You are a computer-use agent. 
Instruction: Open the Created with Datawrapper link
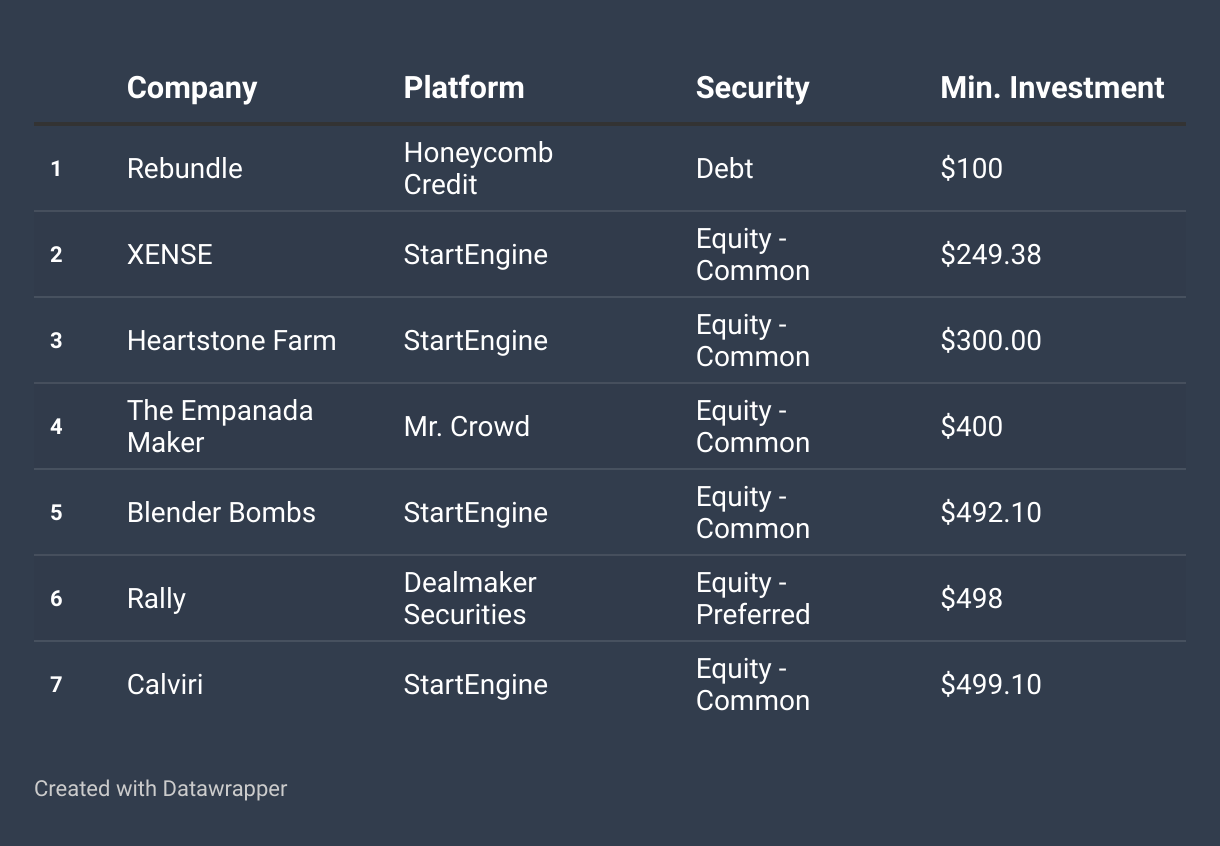click(161, 789)
